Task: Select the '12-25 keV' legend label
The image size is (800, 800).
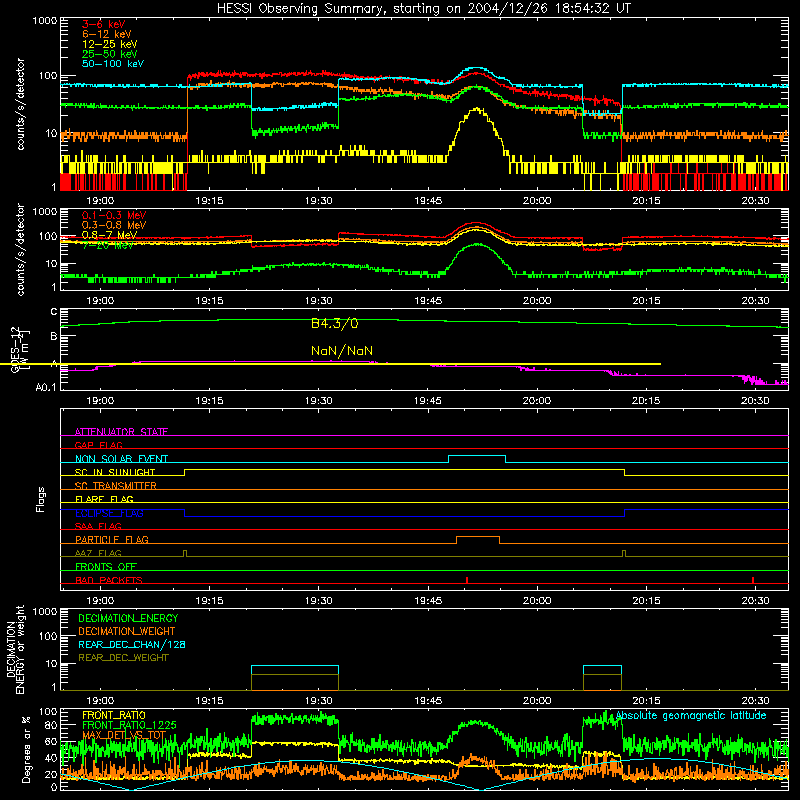Action: click(x=110, y=44)
